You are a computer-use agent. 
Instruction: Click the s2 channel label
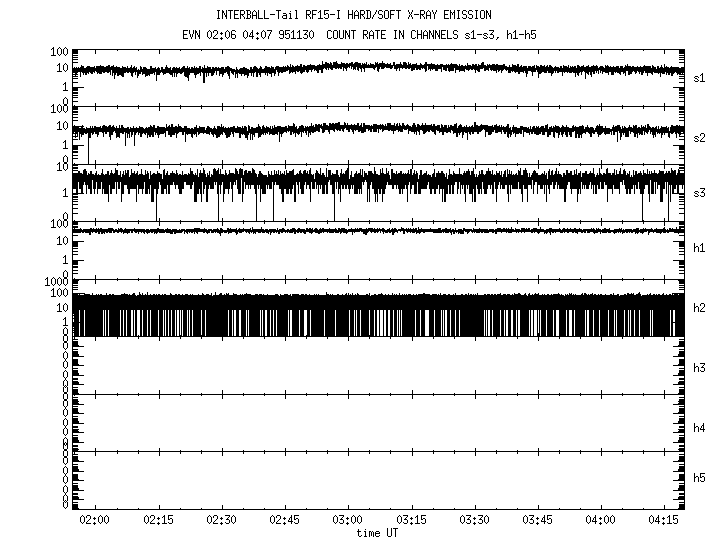[x=700, y=137]
